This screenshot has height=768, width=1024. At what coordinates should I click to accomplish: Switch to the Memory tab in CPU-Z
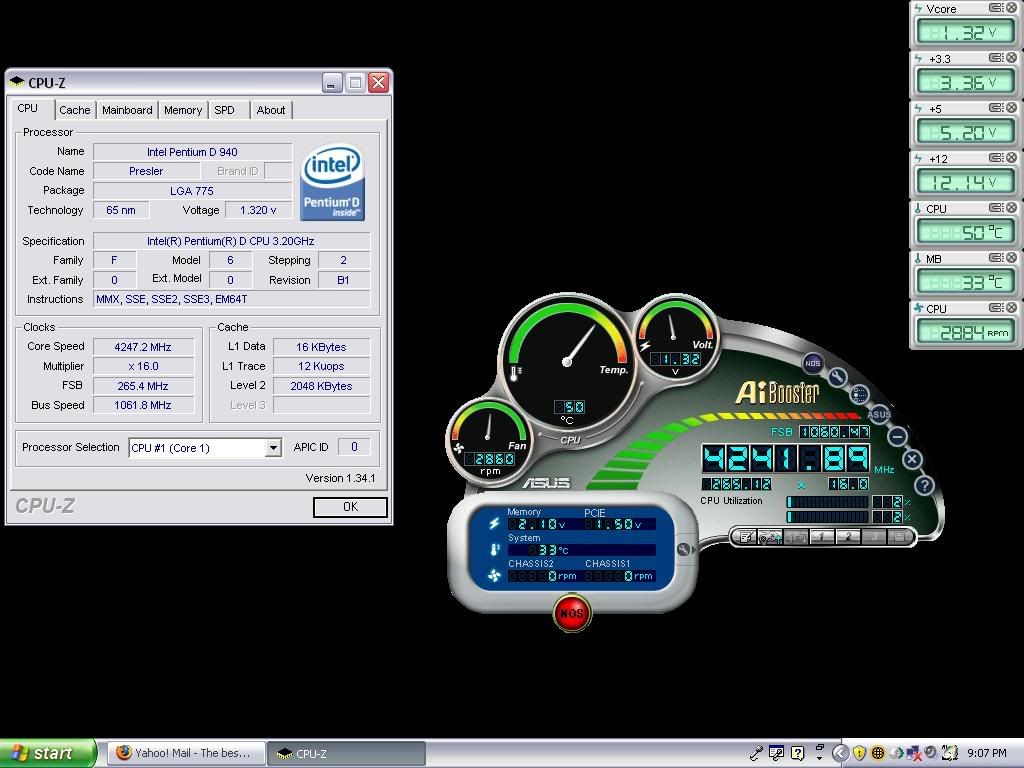point(183,110)
